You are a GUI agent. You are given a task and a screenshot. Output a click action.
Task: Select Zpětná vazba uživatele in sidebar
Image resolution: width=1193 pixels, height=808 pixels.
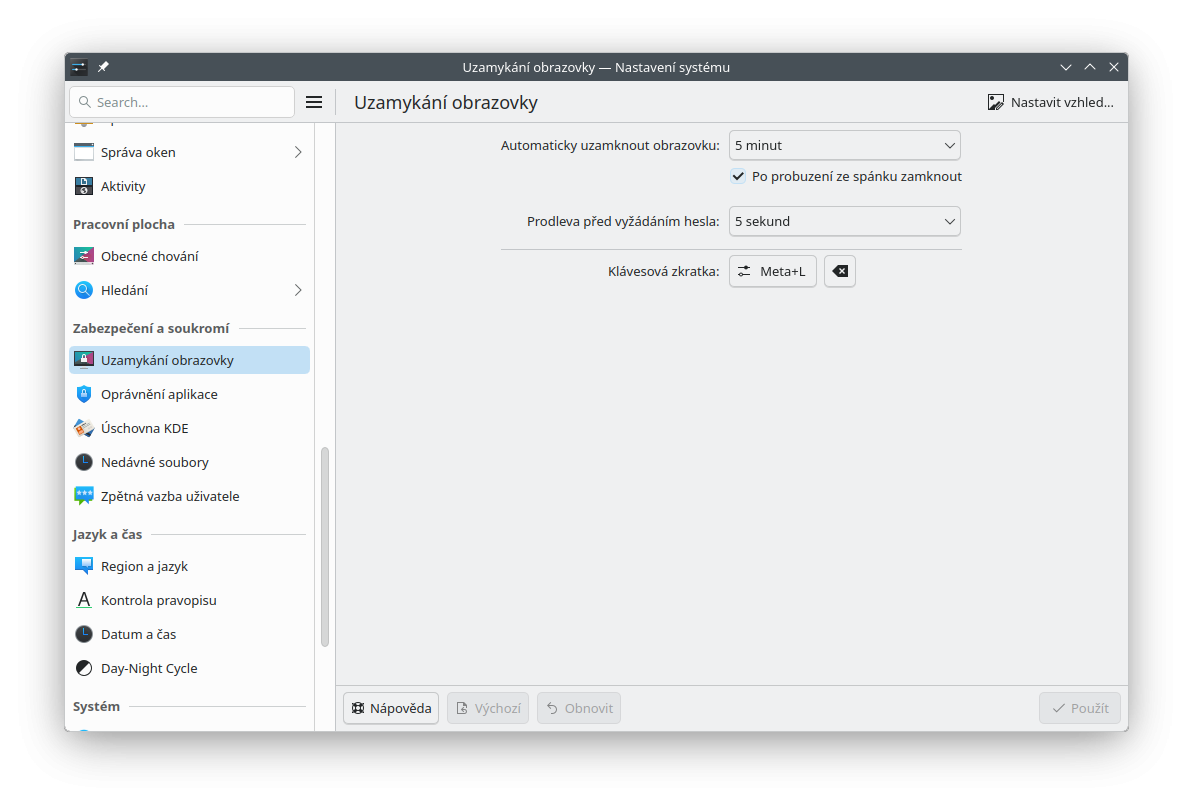[170, 496]
